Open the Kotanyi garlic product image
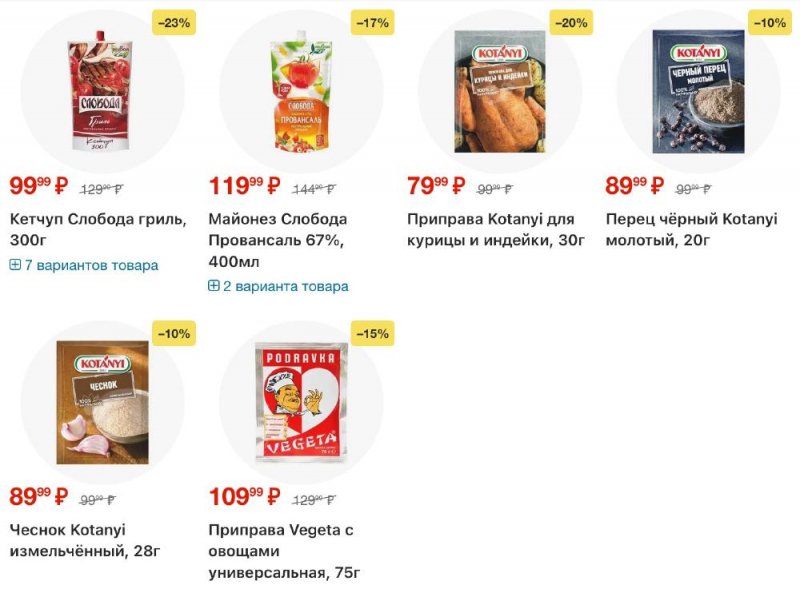 click(x=101, y=402)
